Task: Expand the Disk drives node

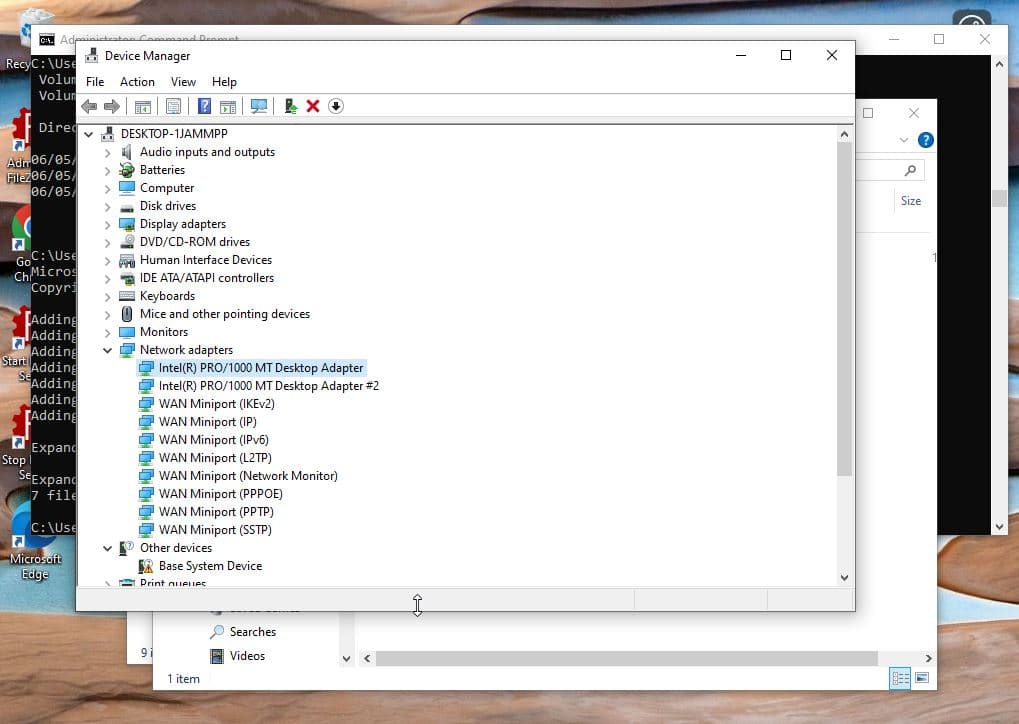Action: coord(108,206)
